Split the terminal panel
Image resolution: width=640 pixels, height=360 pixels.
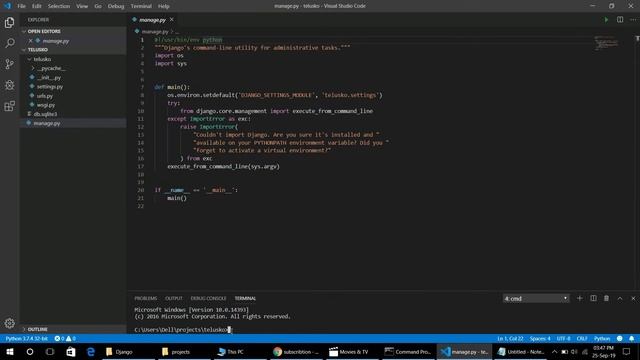click(x=593, y=298)
